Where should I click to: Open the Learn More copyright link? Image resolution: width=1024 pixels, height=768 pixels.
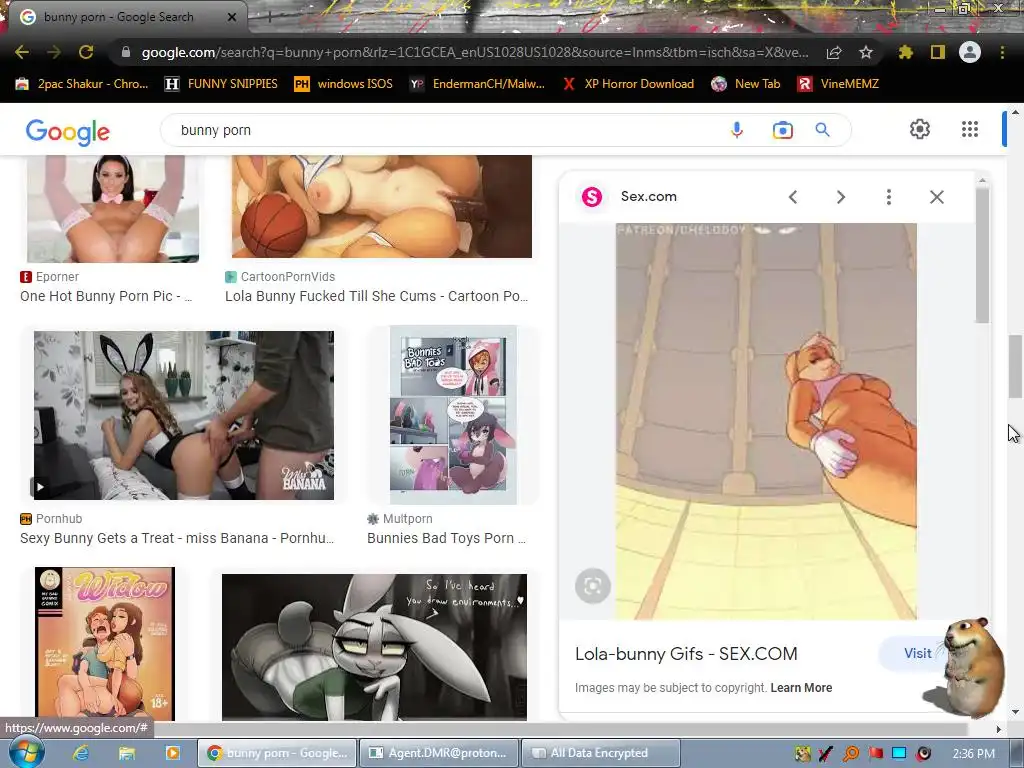[x=801, y=688]
